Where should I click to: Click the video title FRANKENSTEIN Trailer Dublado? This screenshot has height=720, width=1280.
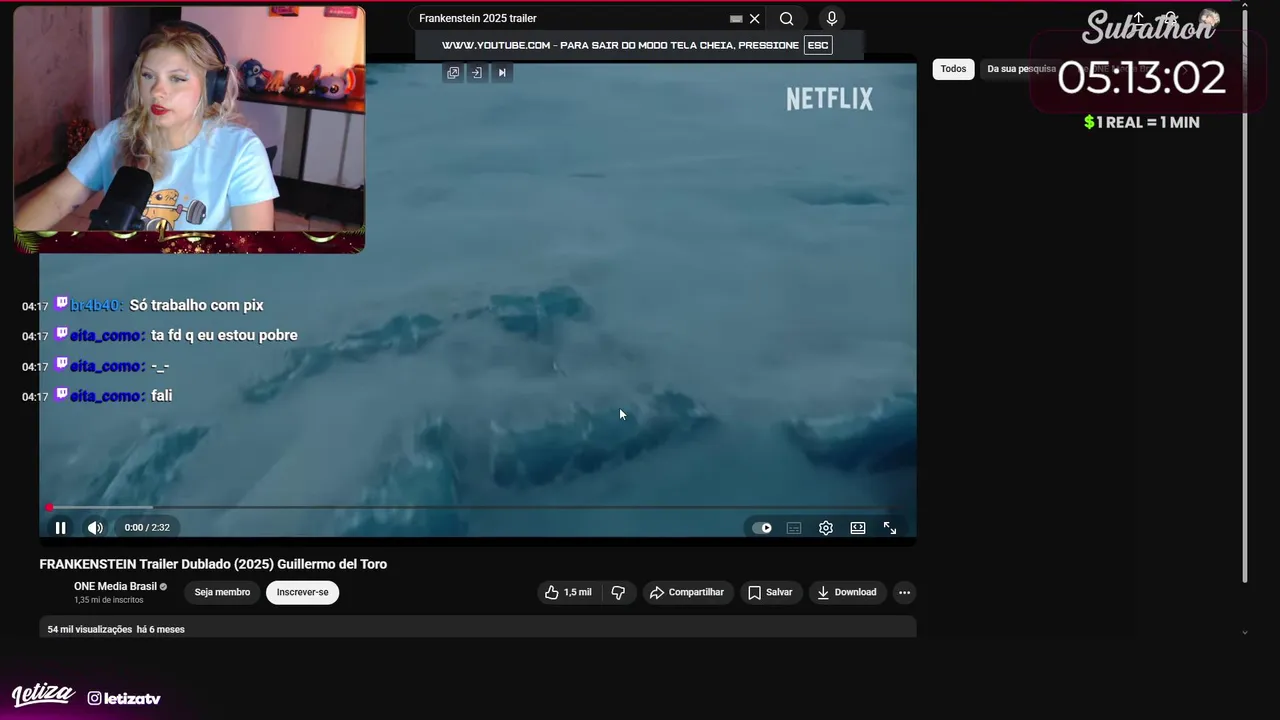[x=213, y=564]
